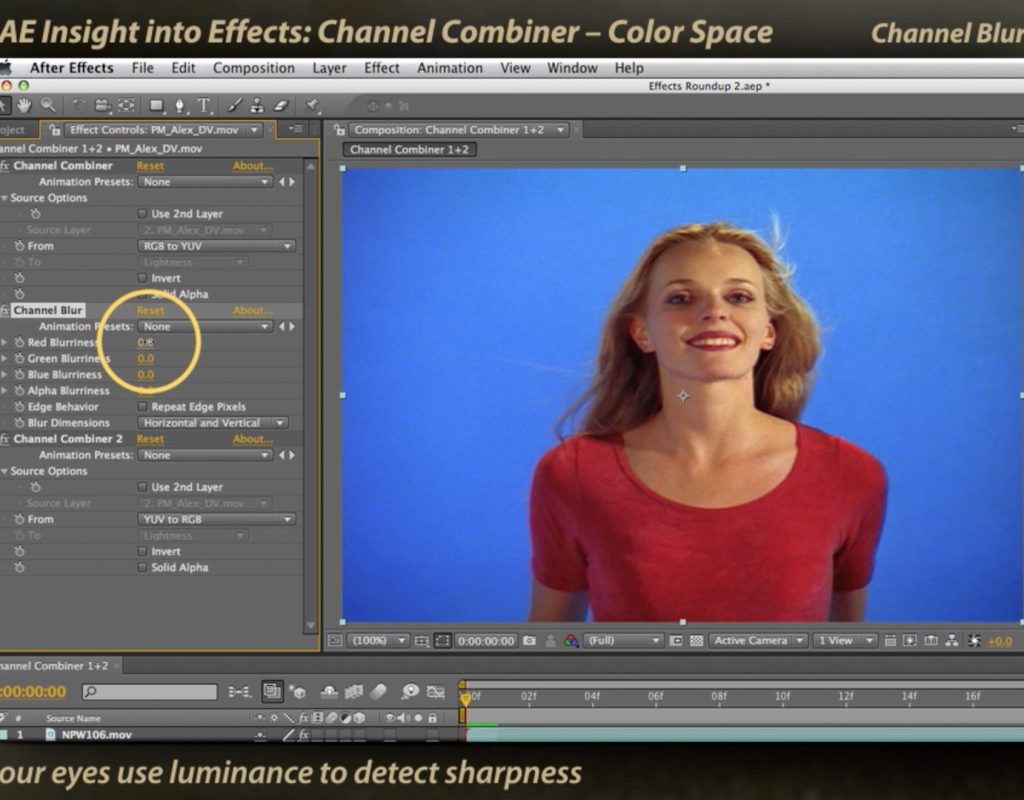Toggle lock icon on Composition panel

[340, 130]
